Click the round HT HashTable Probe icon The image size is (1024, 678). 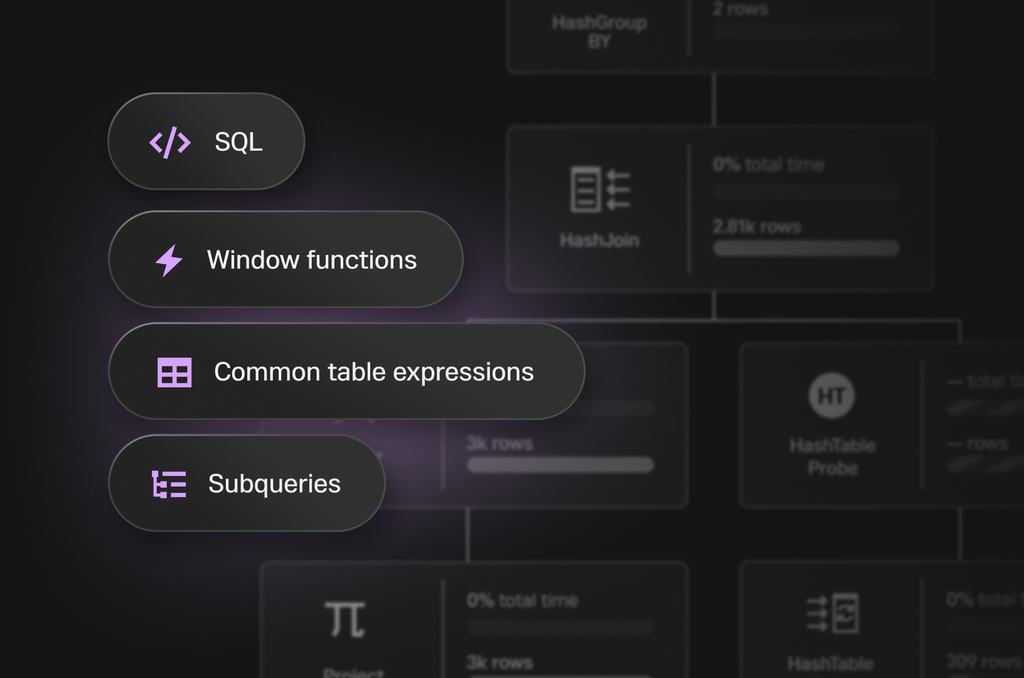(832, 395)
